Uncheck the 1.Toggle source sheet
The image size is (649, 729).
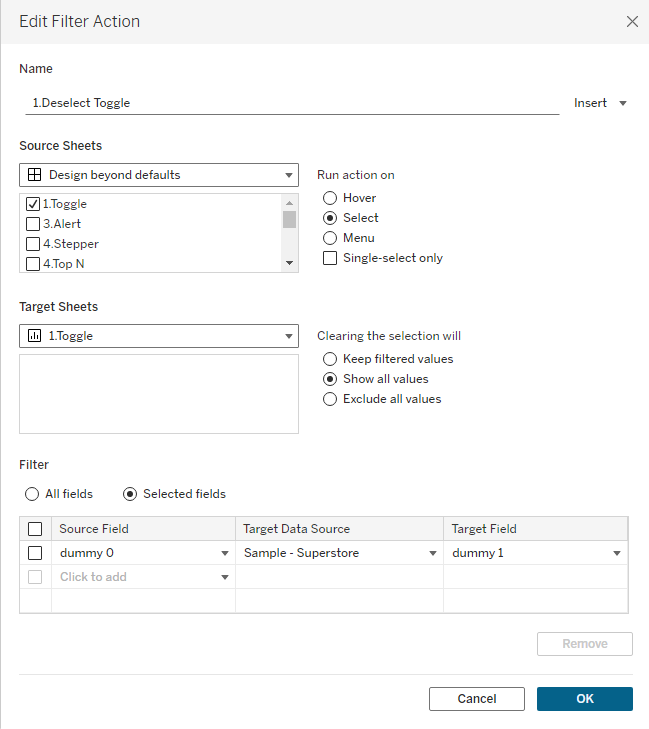pos(33,204)
